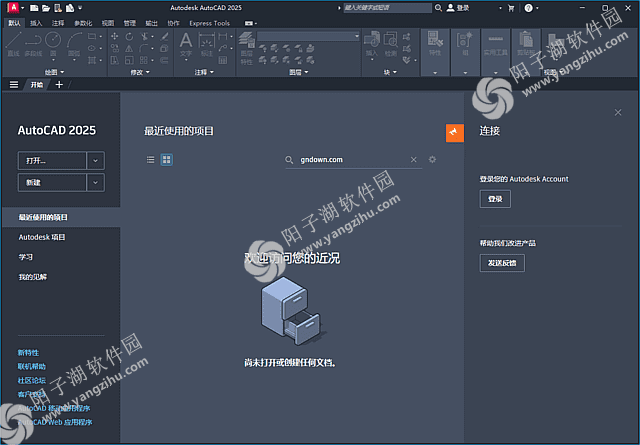The width and height of the screenshot is (640, 445).
Task: Expand the 绘图 panel dropdown
Action: (x=55, y=72)
